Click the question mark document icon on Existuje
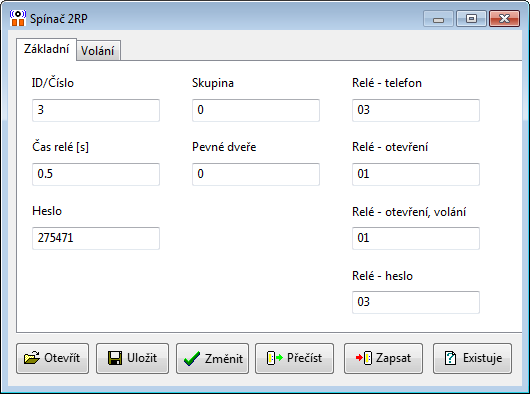 (451, 358)
